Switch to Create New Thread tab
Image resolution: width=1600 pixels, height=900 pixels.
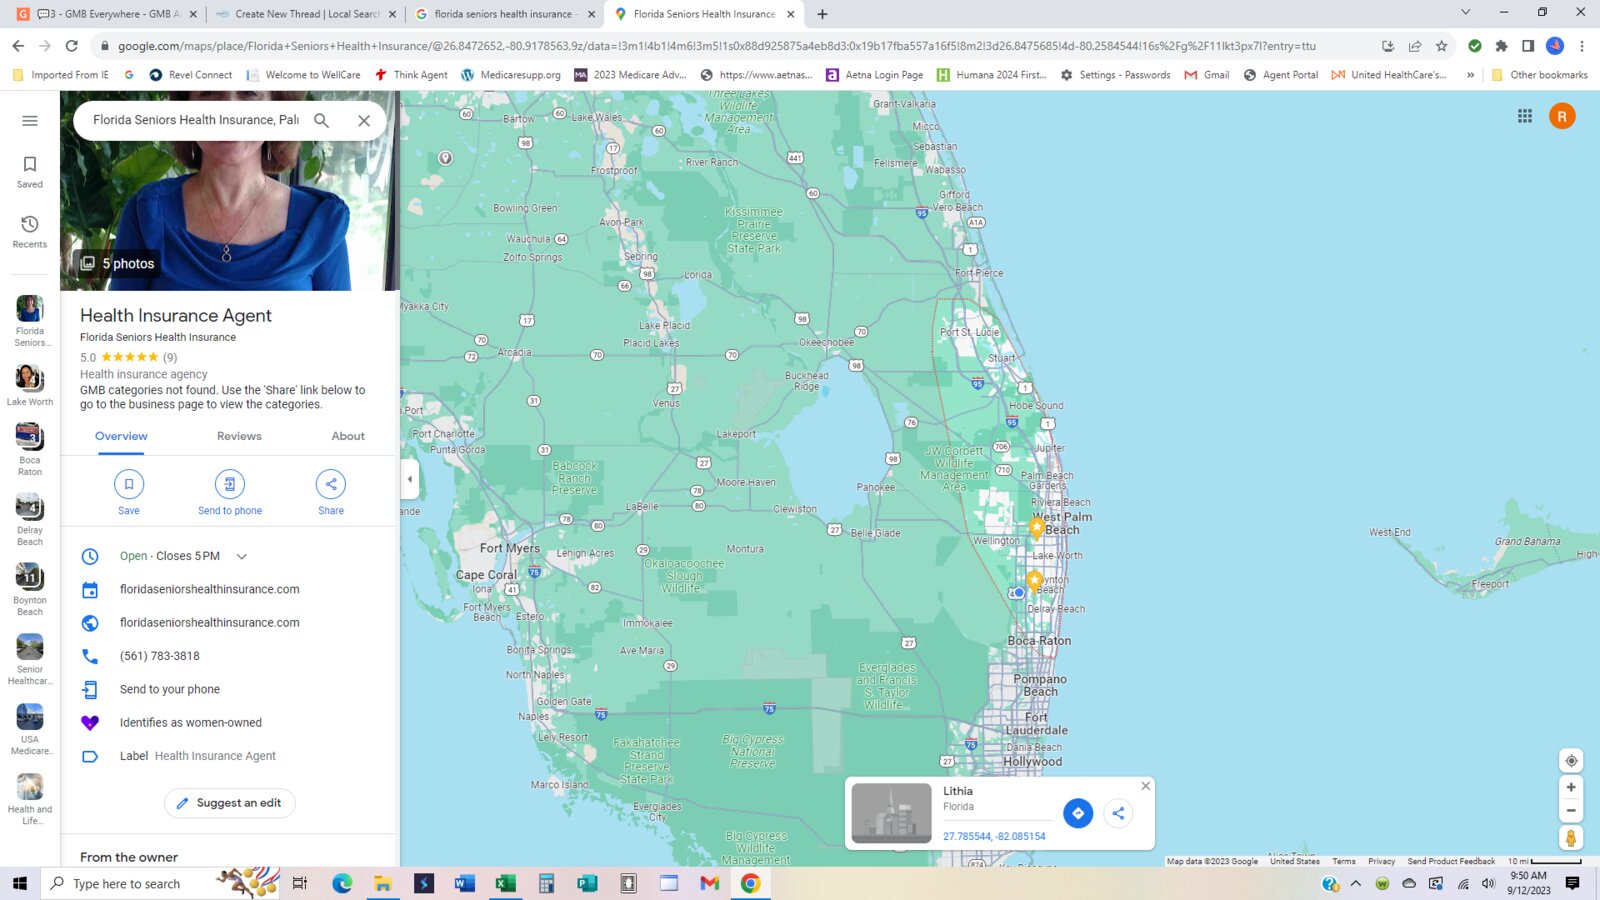(x=305, y=14)
